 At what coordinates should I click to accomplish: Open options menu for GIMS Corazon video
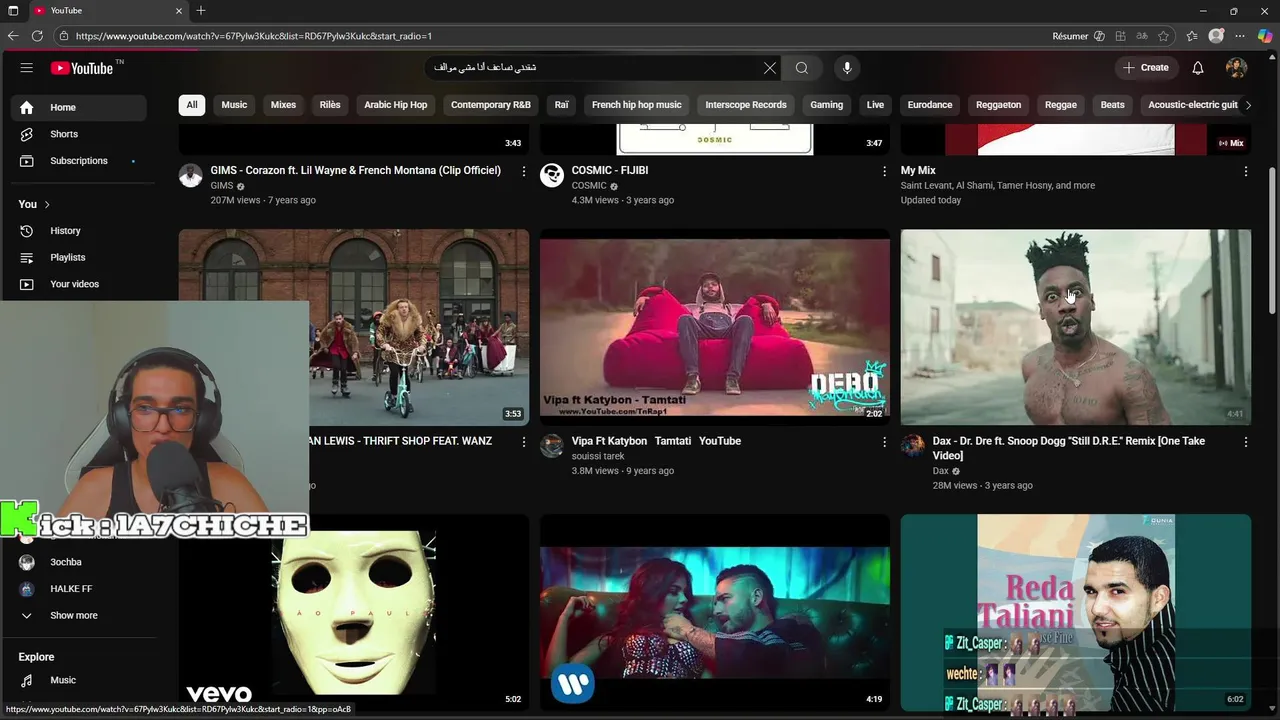click(x=523, y=172)
